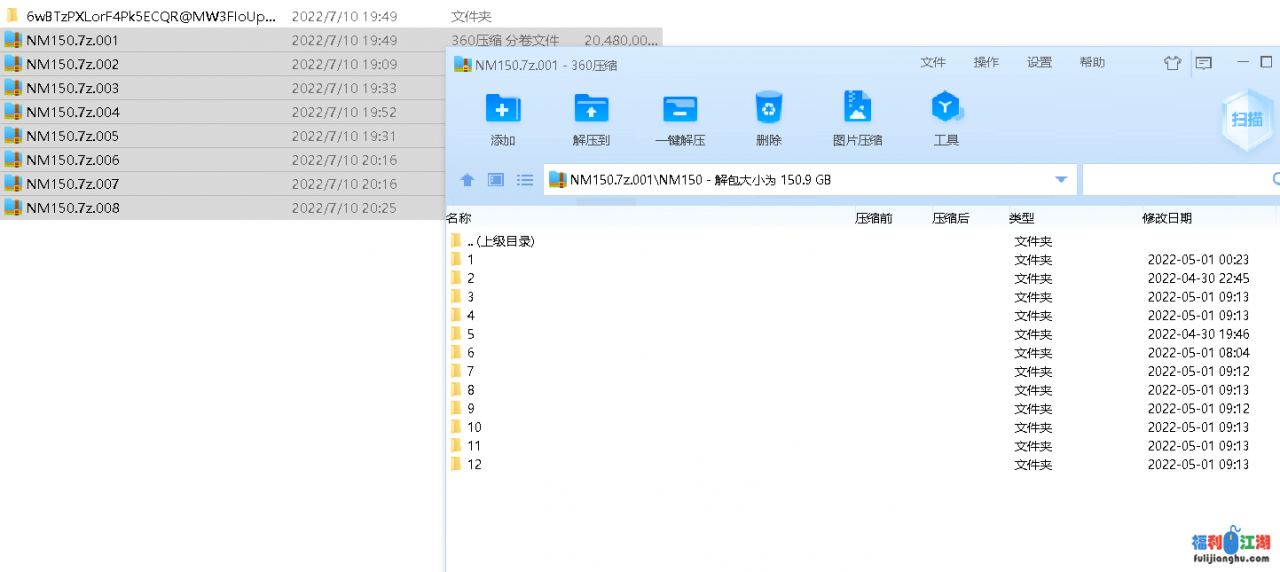Open the skin/theme shirt icon
This screenshot has height=572, width=1280.
[x=1172, y=63]
